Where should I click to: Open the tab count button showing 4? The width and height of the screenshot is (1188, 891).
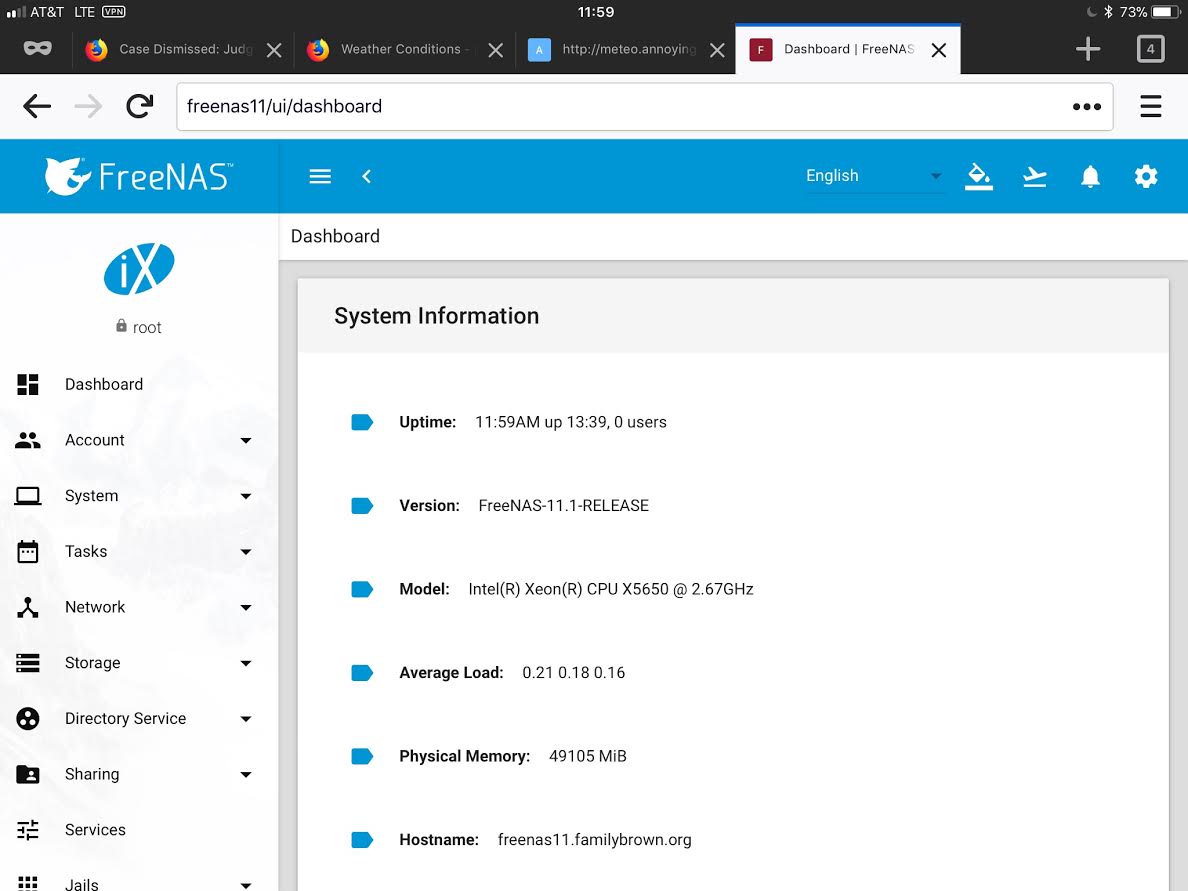click(1150, 48)
